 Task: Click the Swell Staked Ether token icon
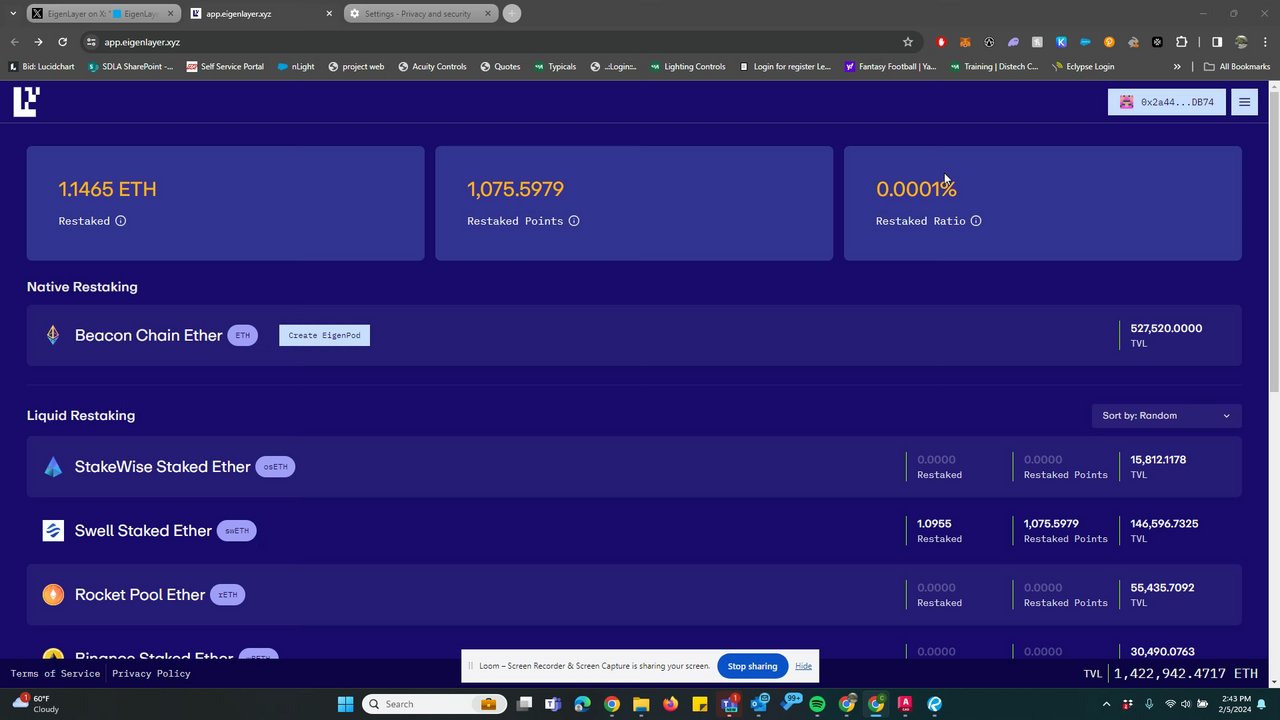pyautogui.click(x=53, y=531)
